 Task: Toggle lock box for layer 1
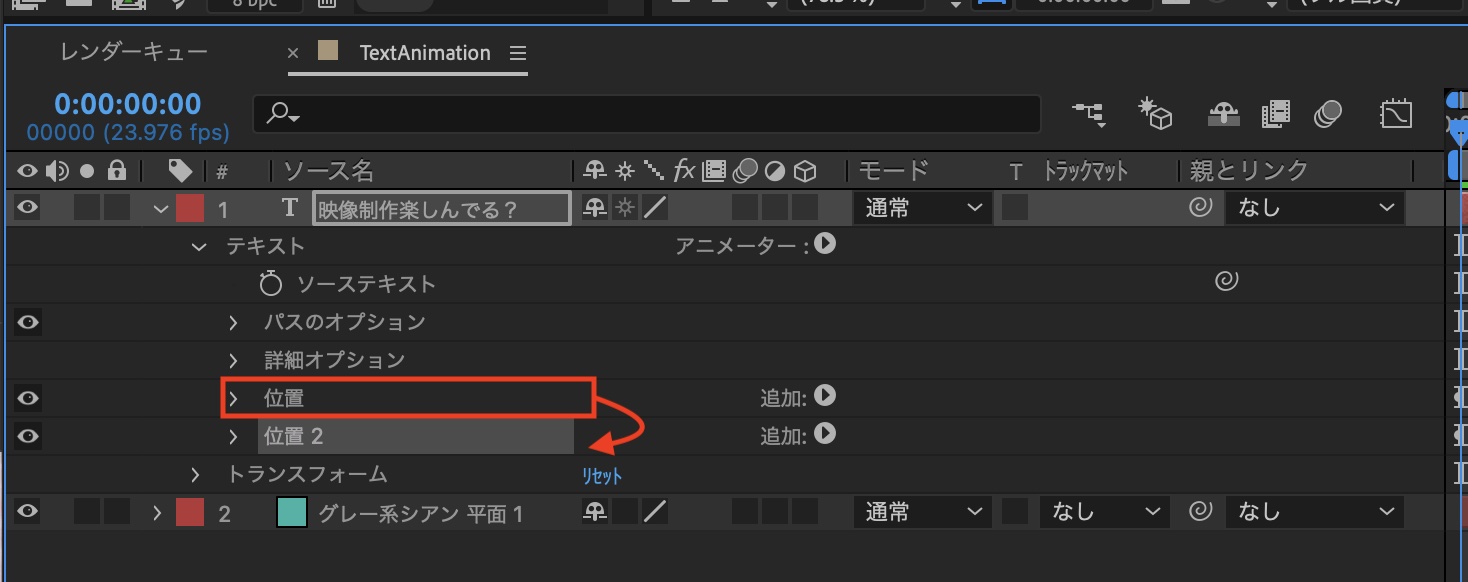point(117,208)
